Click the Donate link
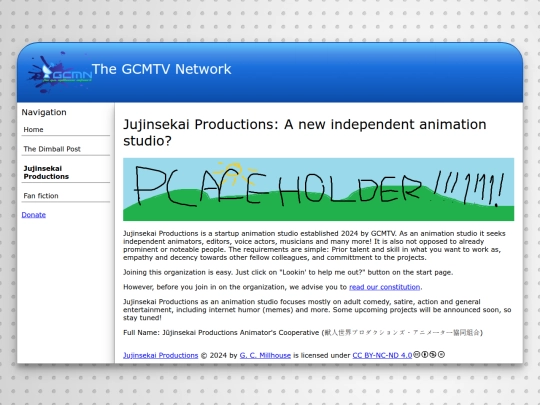This screenshot has width=540, height=405. click(x=34, y=215)
